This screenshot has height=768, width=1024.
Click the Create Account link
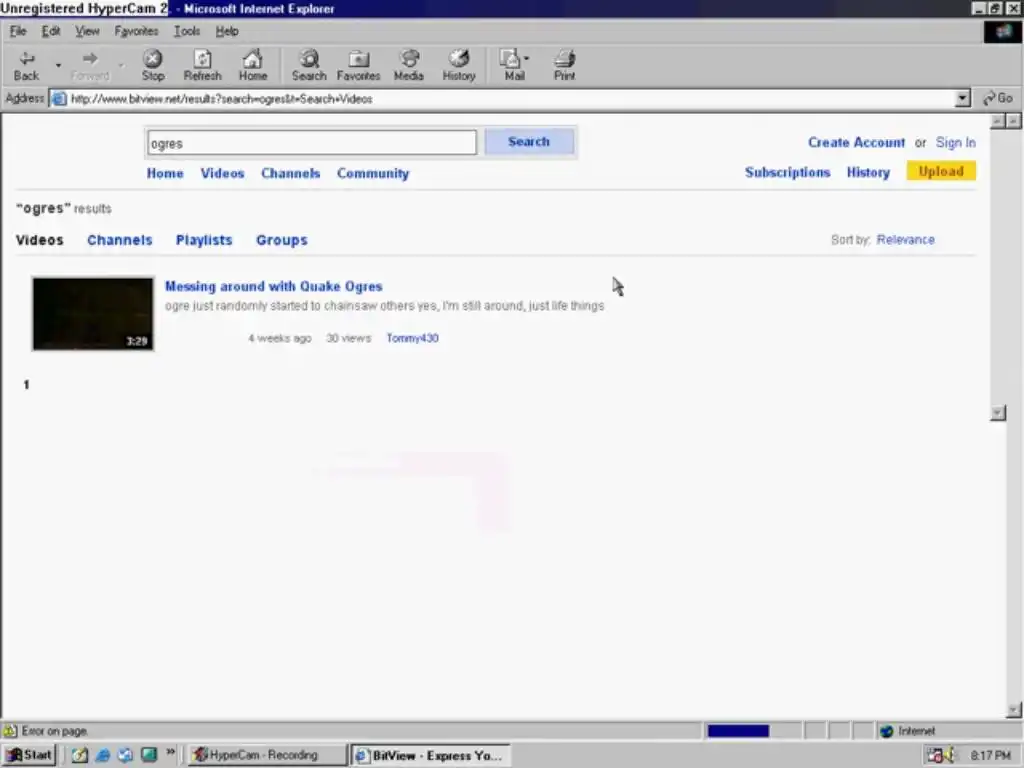coord(856,142)
